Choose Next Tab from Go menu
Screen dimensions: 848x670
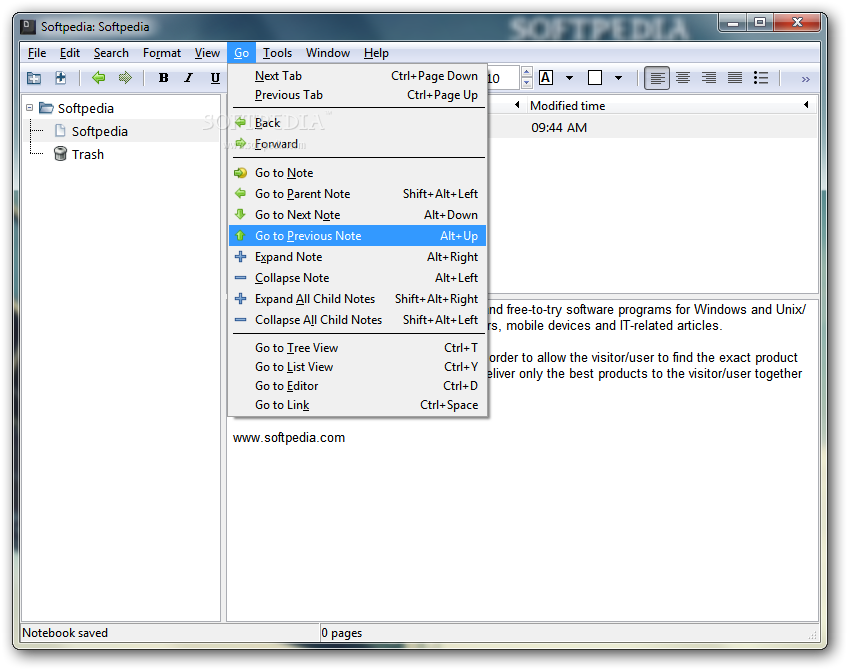coord(357,76)
